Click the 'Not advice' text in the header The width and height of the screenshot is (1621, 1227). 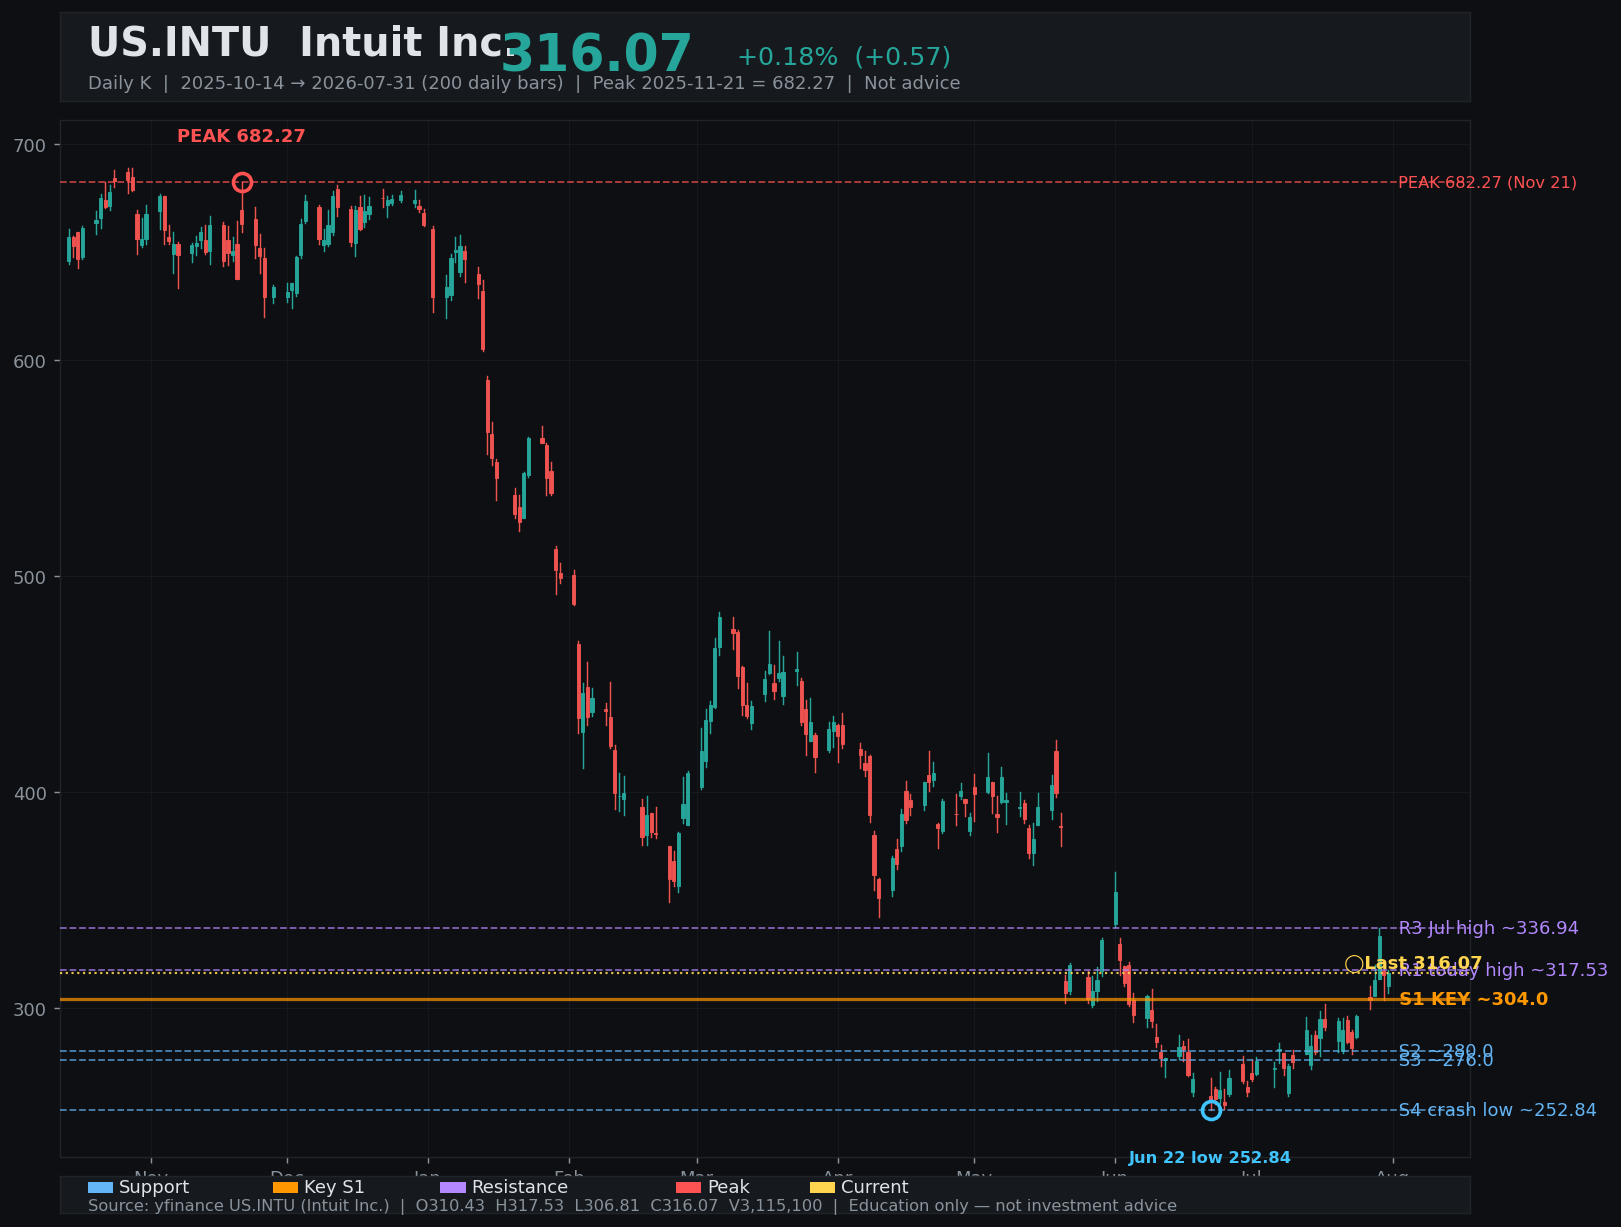point(912,83)
